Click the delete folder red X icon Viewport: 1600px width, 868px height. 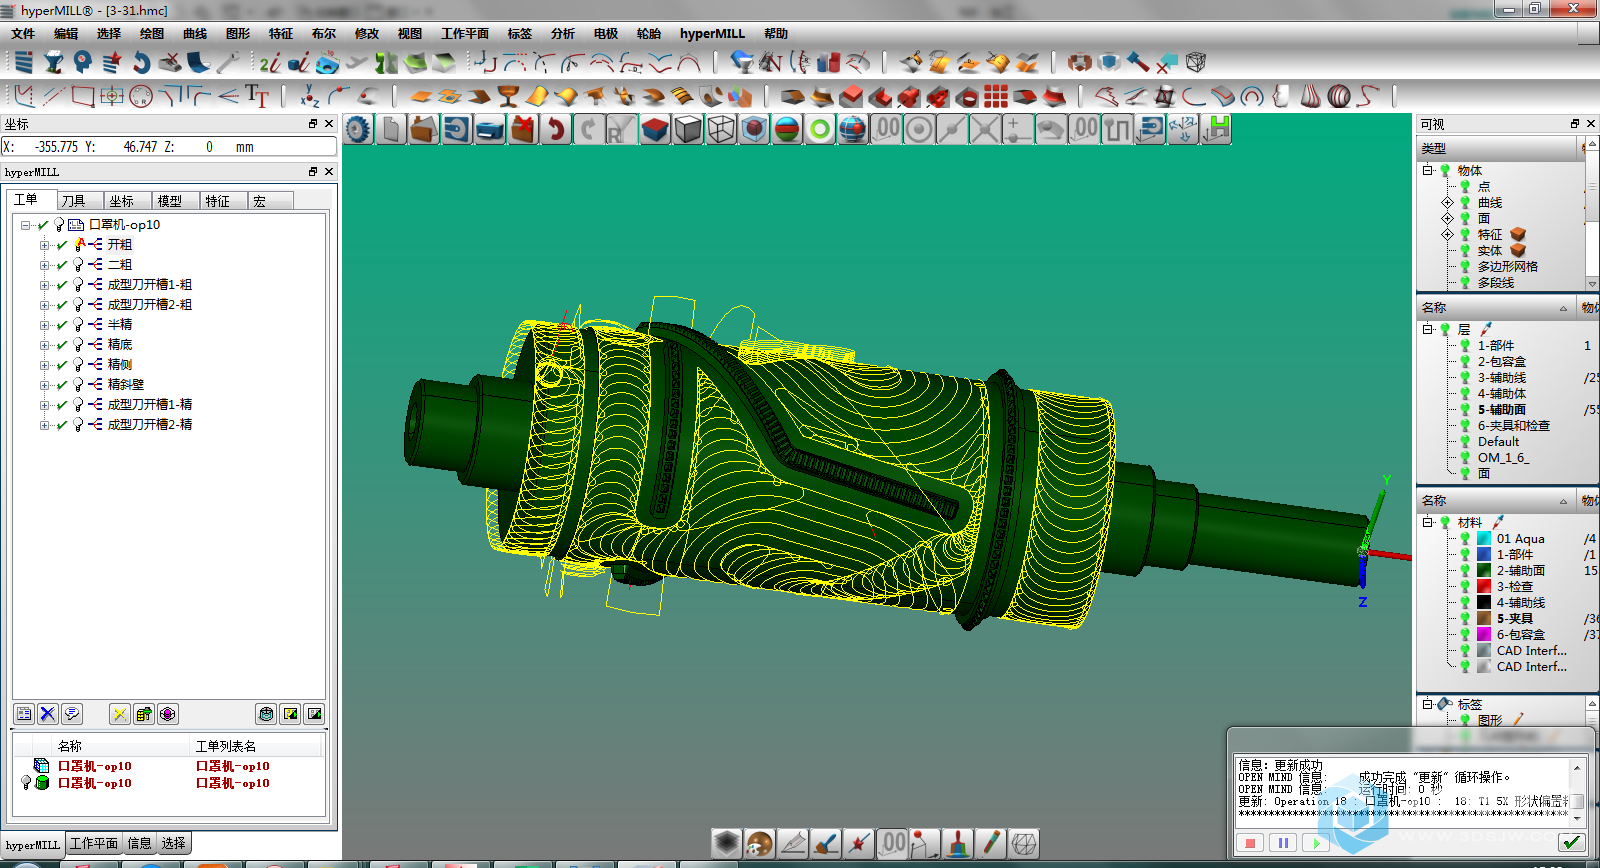[523, 129]
